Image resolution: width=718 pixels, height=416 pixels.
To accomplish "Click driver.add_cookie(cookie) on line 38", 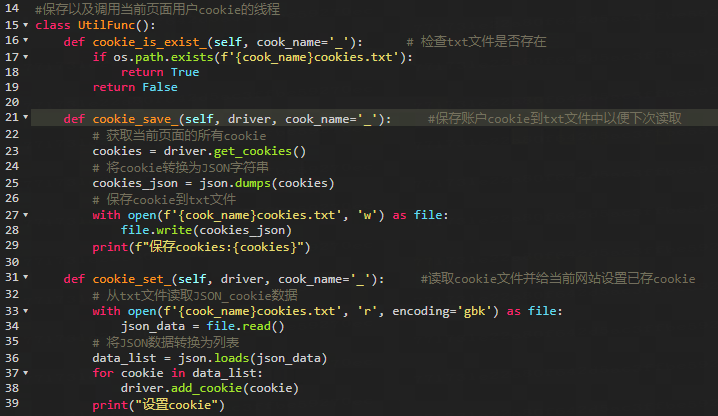I will [210, 389].
